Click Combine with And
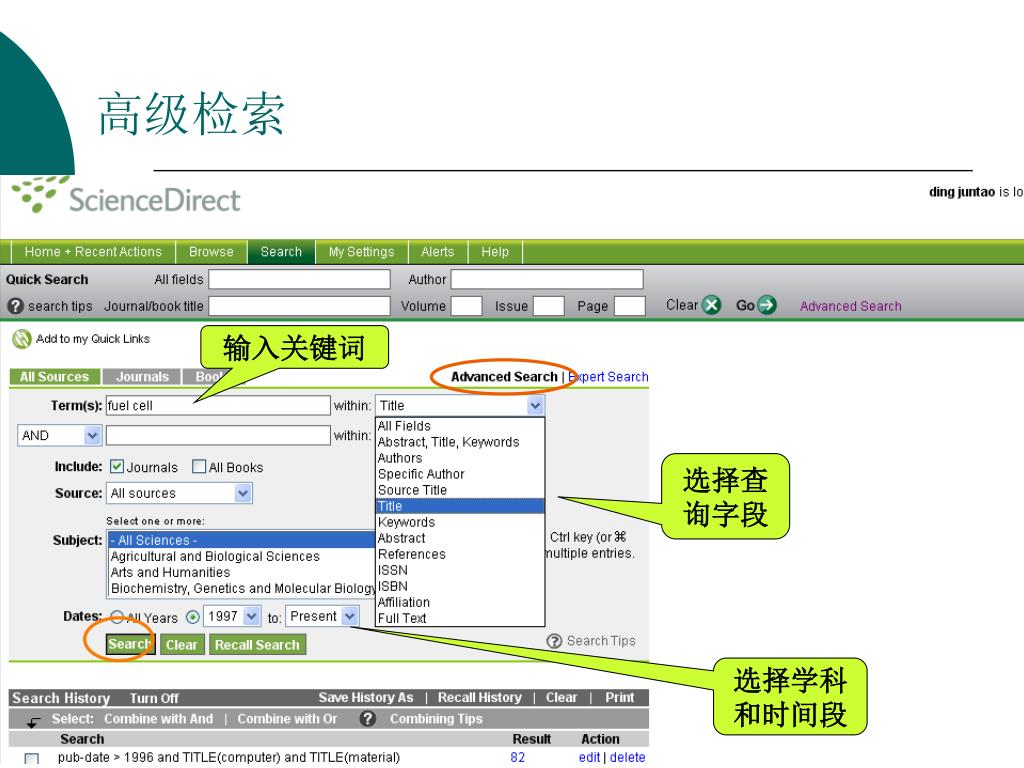The height and width of the screenshot is (768, 1024). coord(159,718)
